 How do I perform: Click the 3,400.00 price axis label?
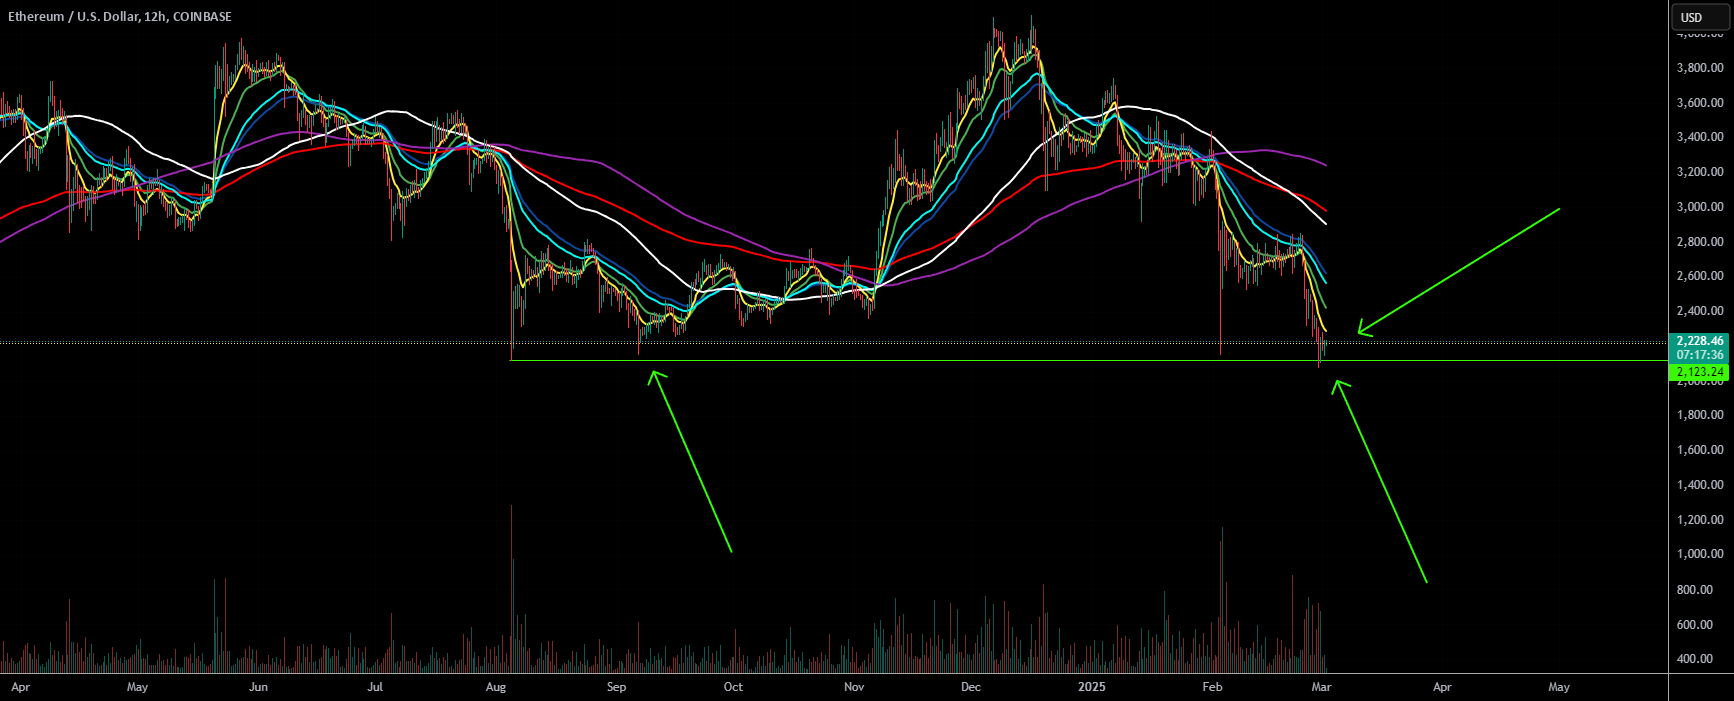pyautogui.click(x=1700, y=137)
